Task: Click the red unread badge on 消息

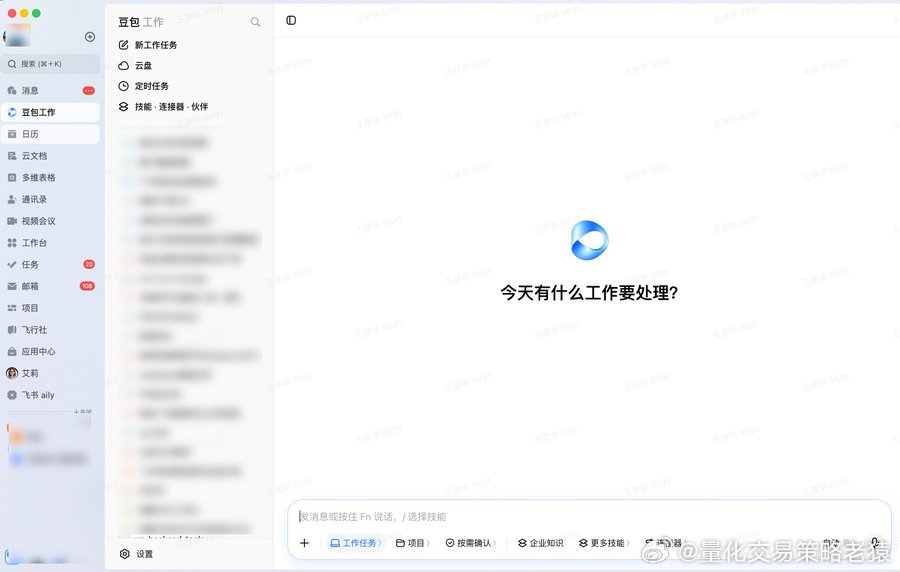Action: pyautogui.click(x=88, y=91)
